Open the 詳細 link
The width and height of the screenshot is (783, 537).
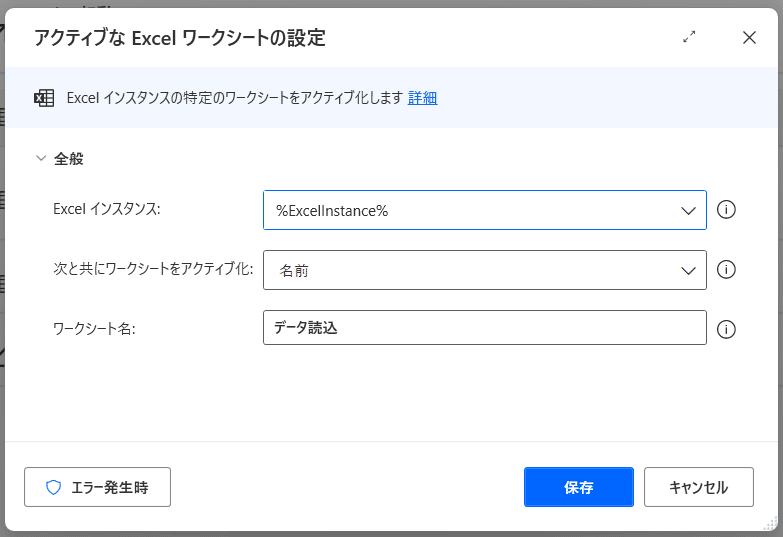[x=422, y=98]
